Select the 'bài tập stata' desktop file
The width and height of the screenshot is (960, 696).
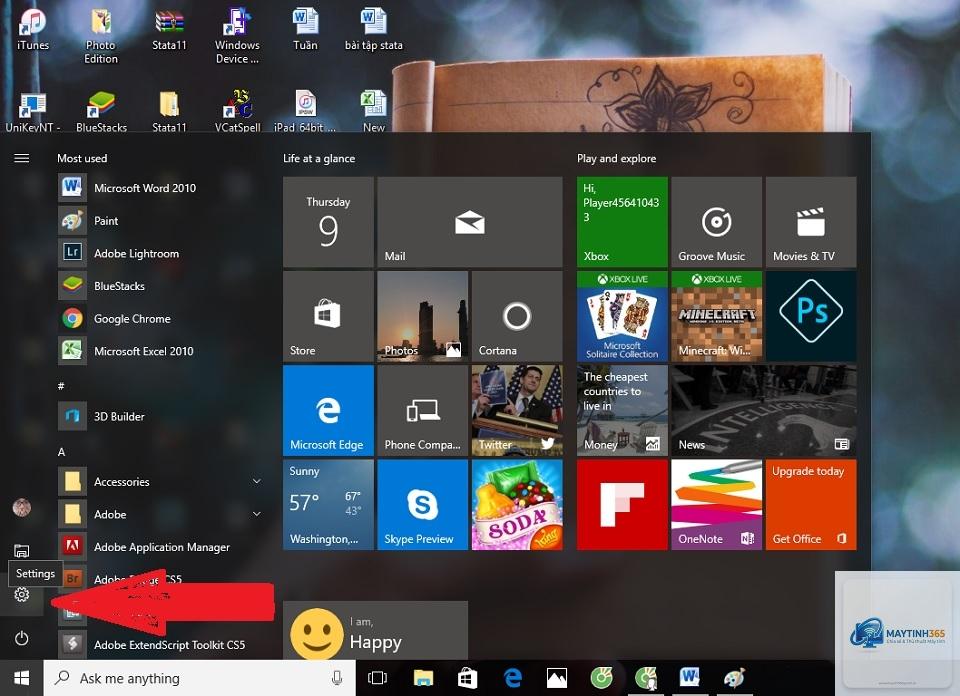click(373, 29)
